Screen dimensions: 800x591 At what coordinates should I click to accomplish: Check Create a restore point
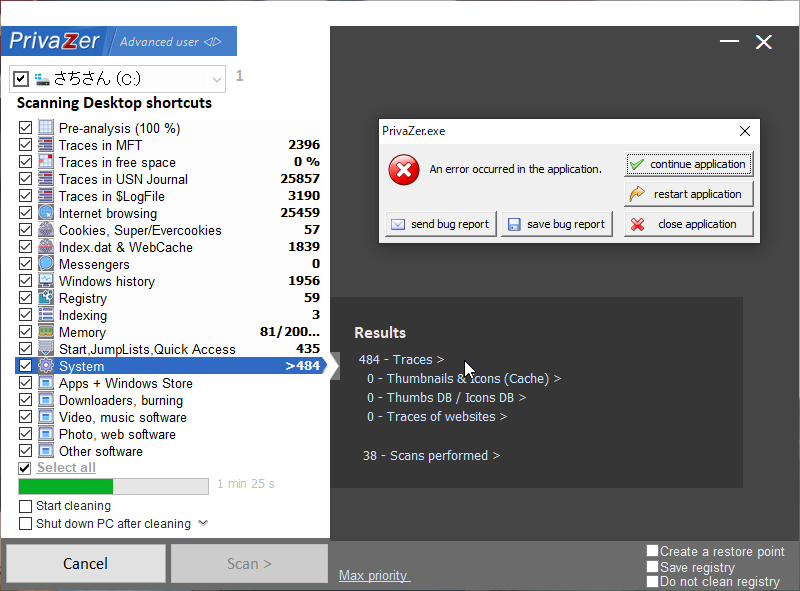[653, 551]
